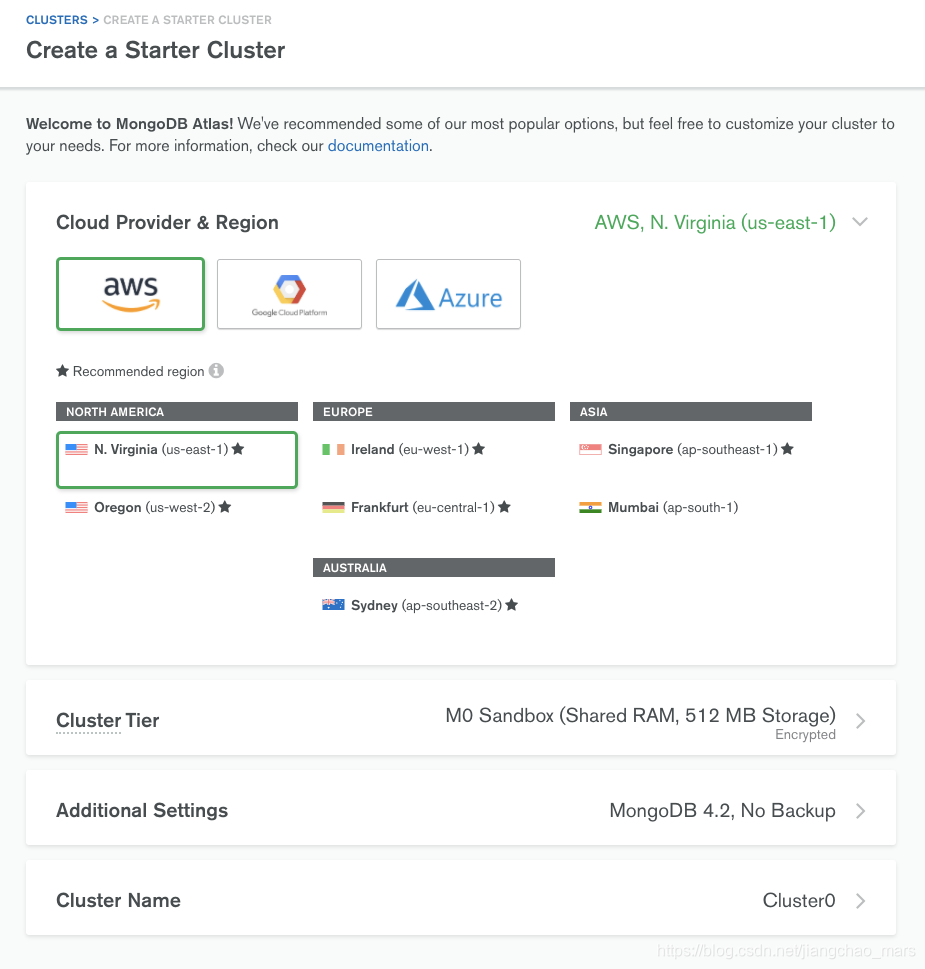Choose the Google Cloud Platform provider
This screenshot has height=969, width=925.
[x=289, y=294]
